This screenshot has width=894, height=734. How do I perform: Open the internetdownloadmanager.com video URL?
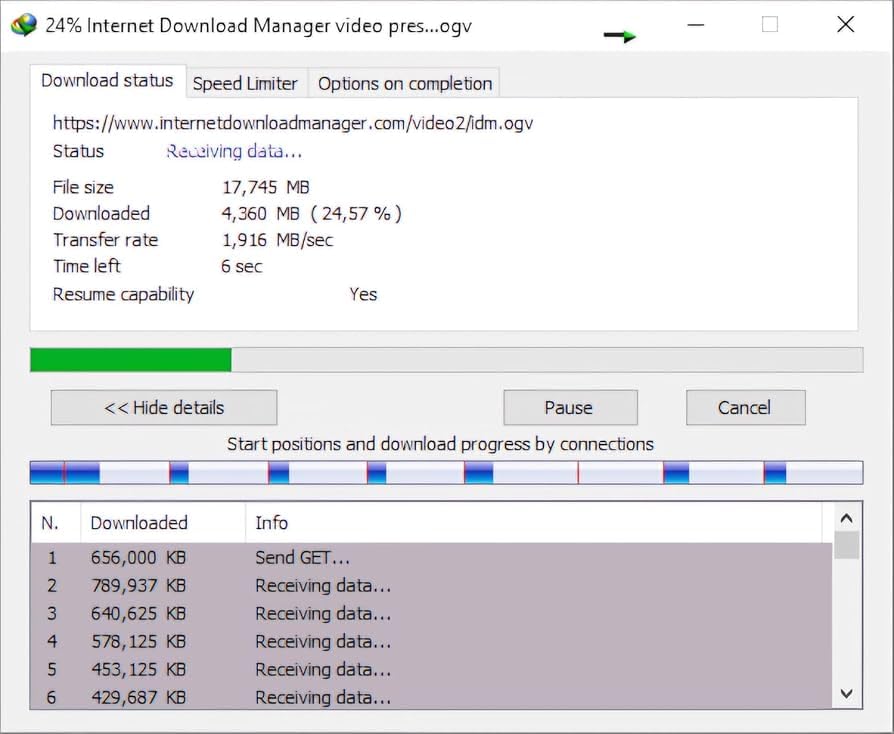tap(291, 123)
